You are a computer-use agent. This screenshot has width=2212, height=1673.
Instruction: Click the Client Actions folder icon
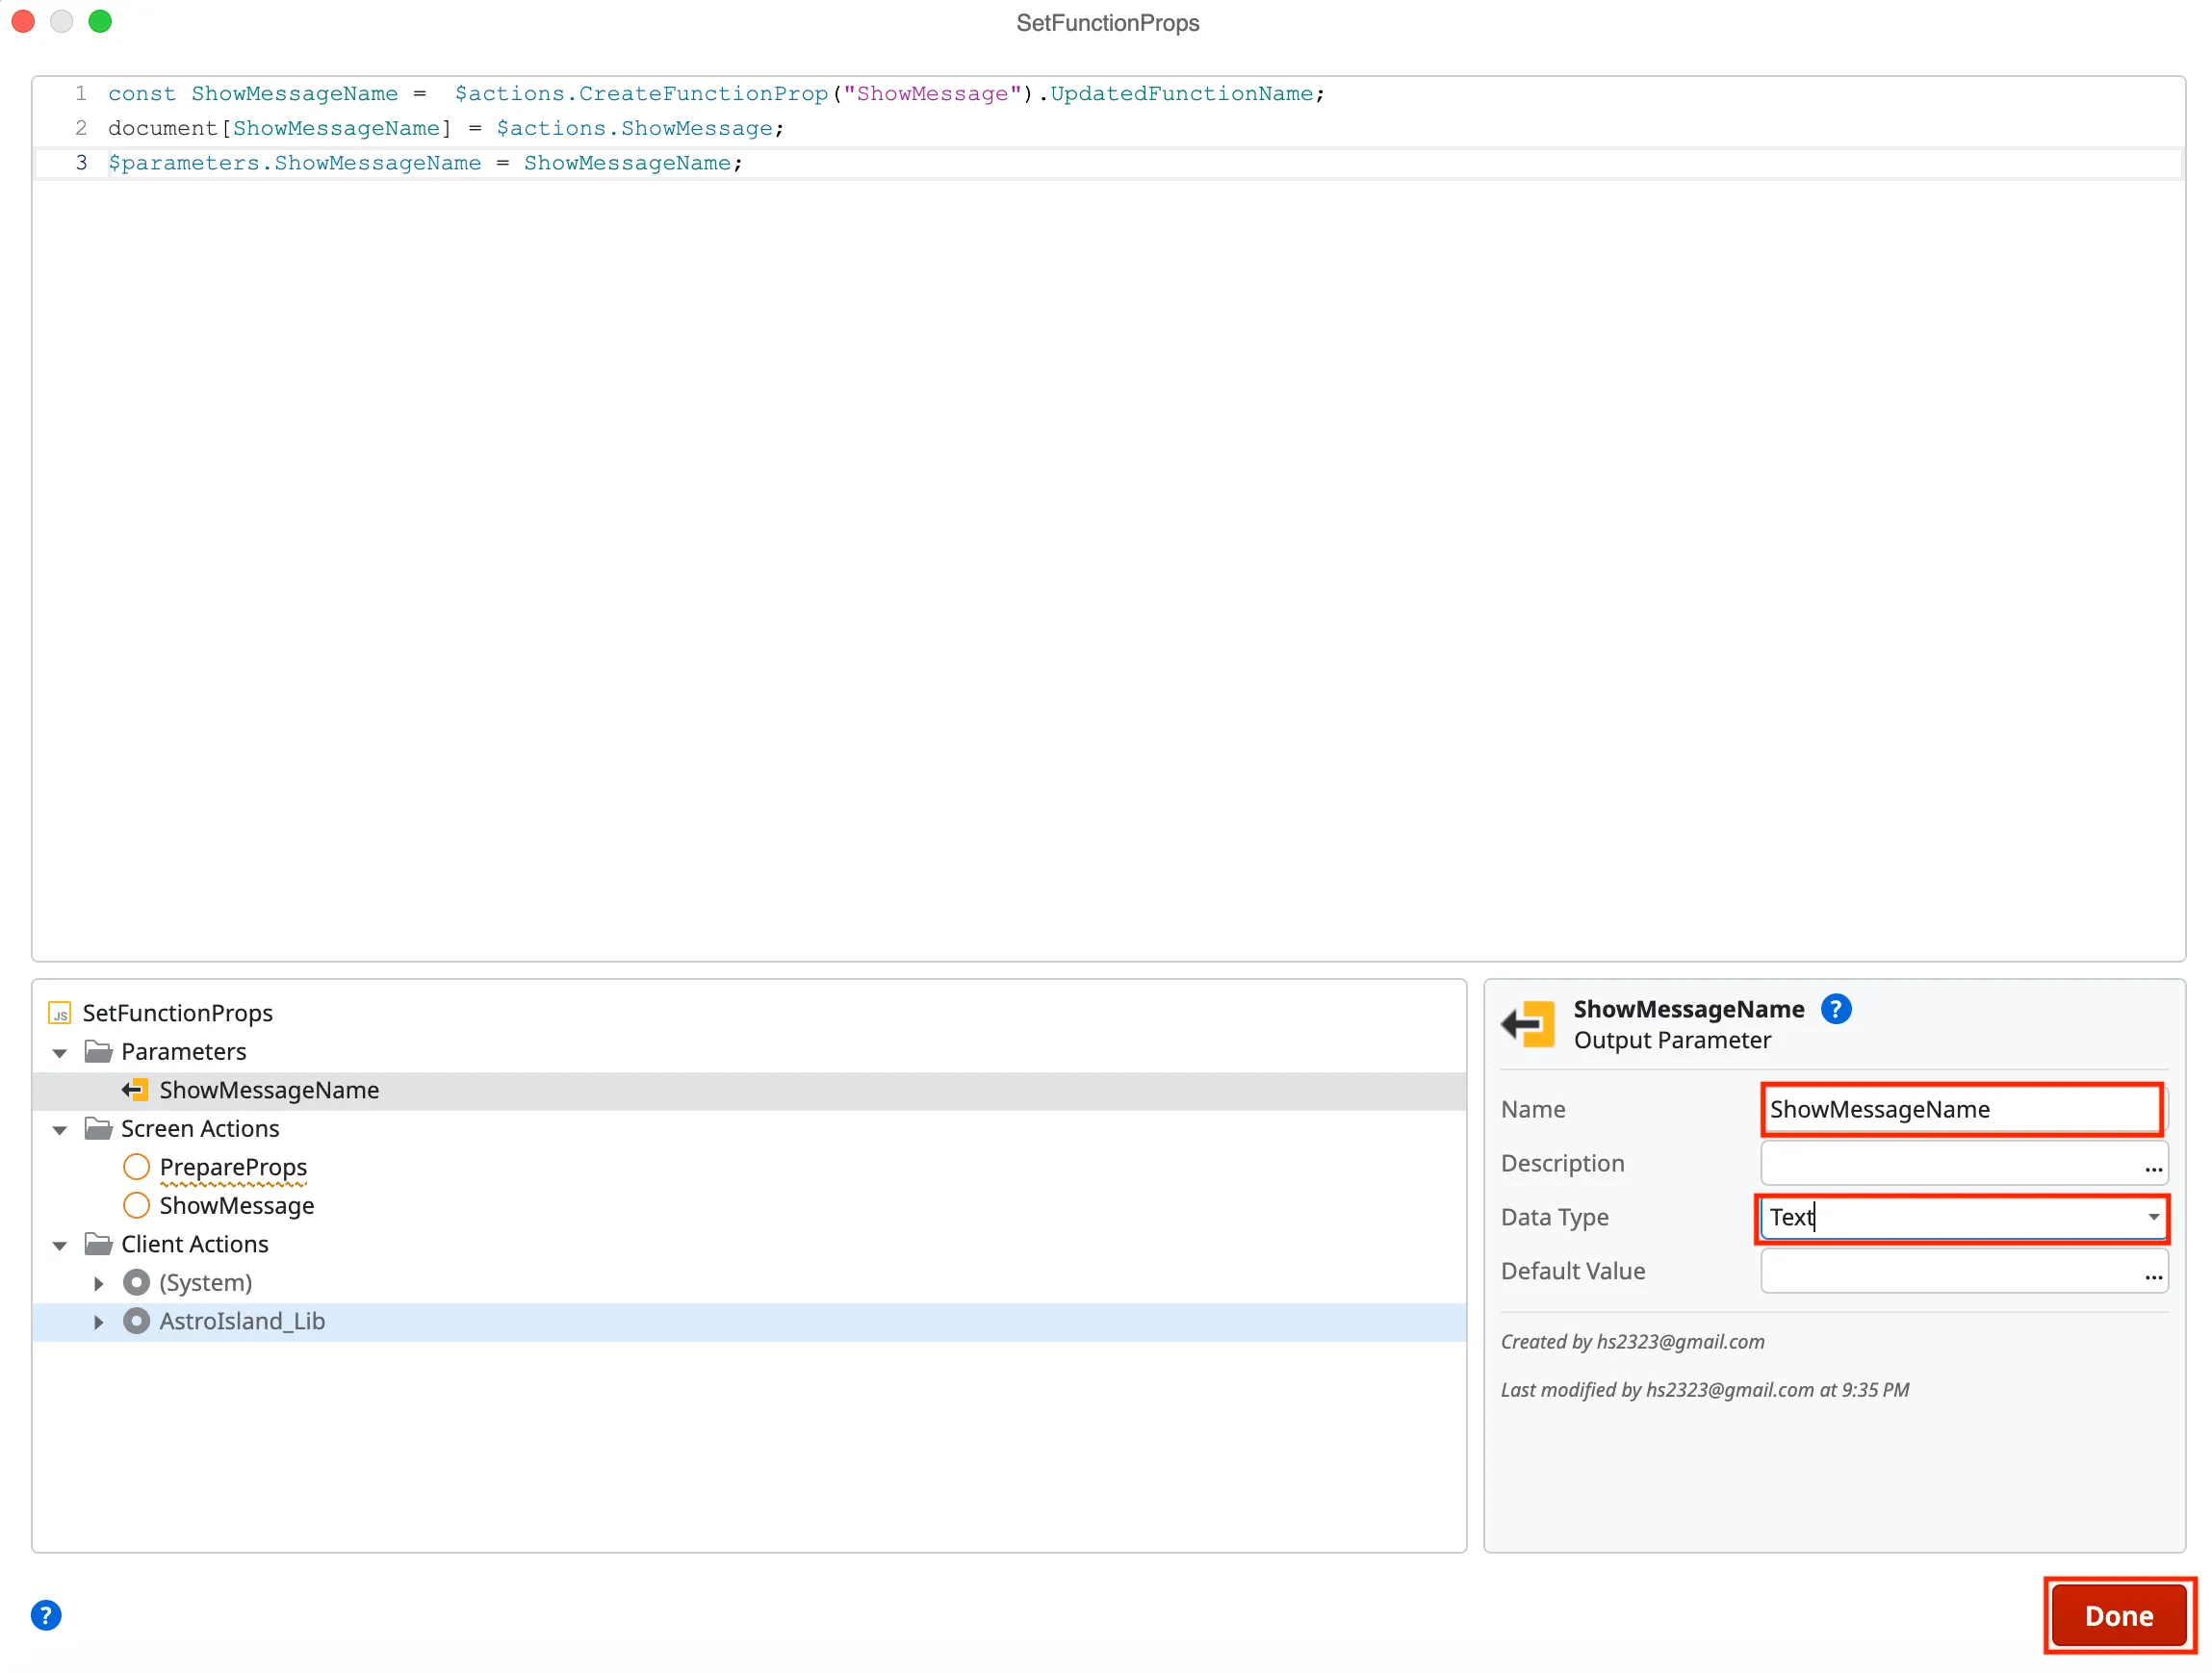(97, 1244)
